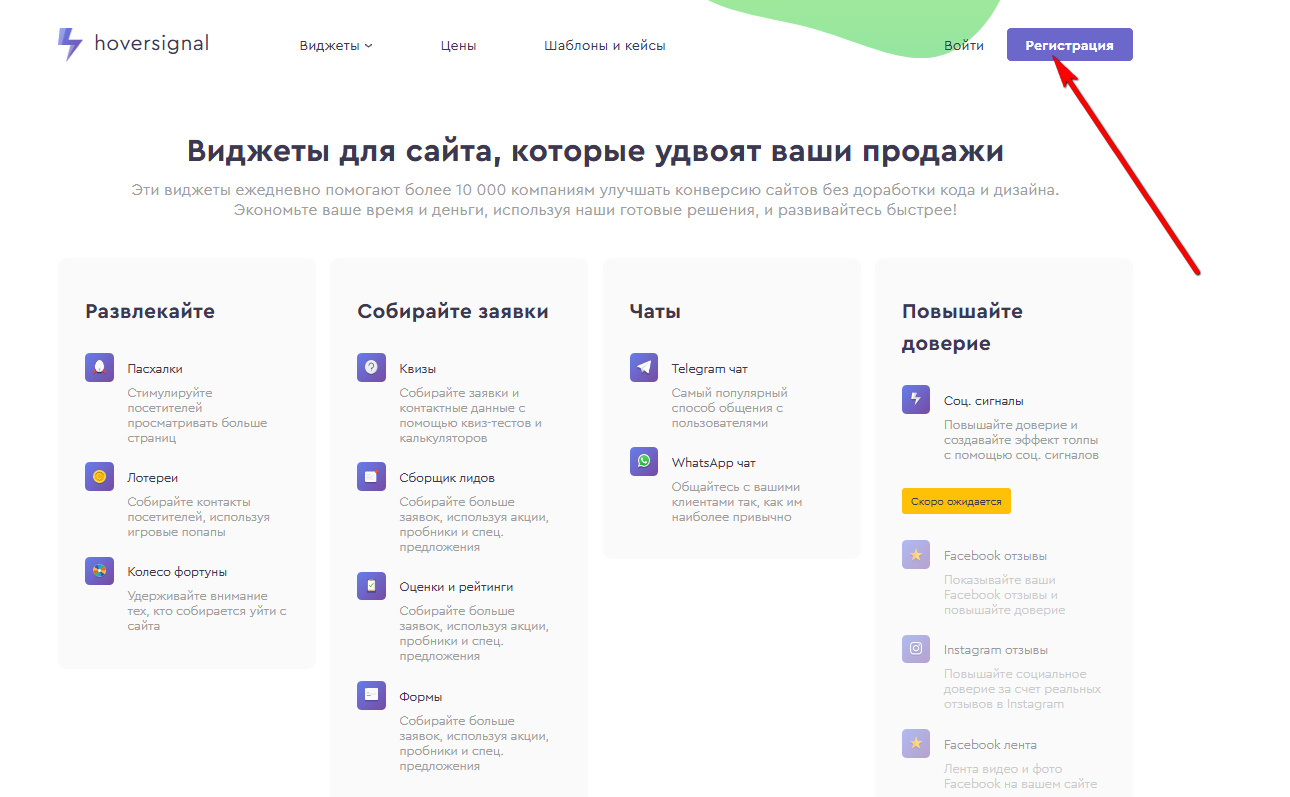Open the Telegram чат link
This screenshot has width=1290, height=797.
pyautogui.click(x=709, y=369)
